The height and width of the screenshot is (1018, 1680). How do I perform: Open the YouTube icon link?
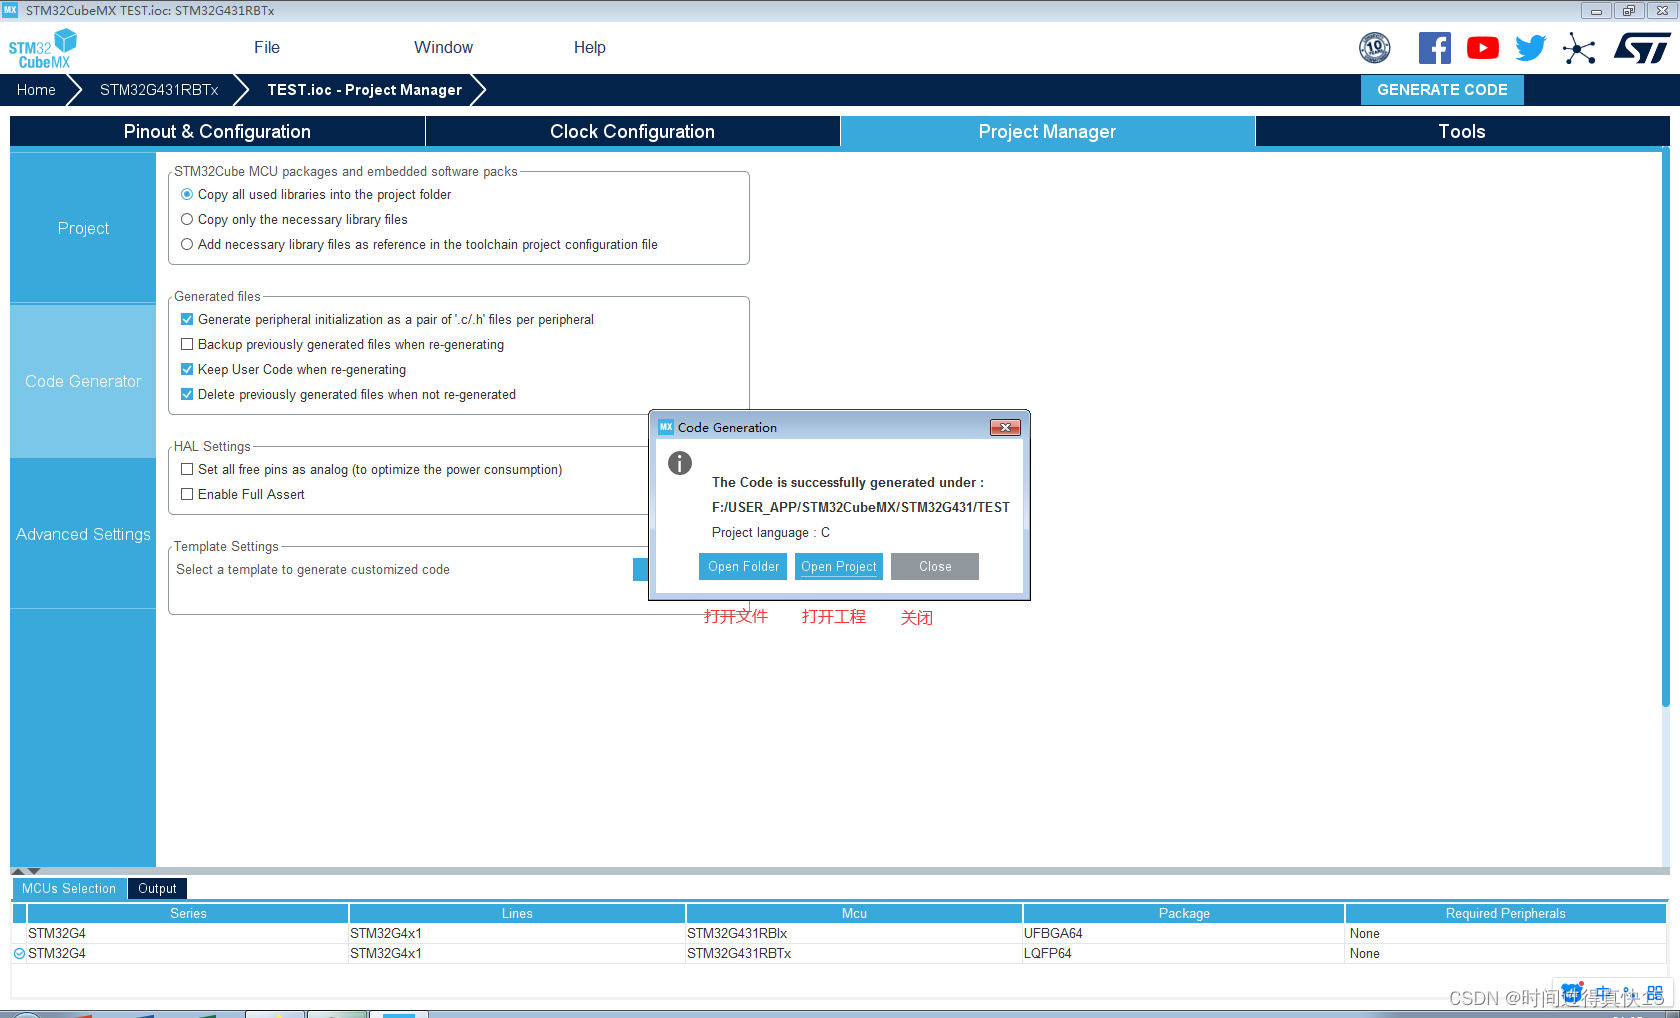pyautogui.click(x=1483, y=48)
